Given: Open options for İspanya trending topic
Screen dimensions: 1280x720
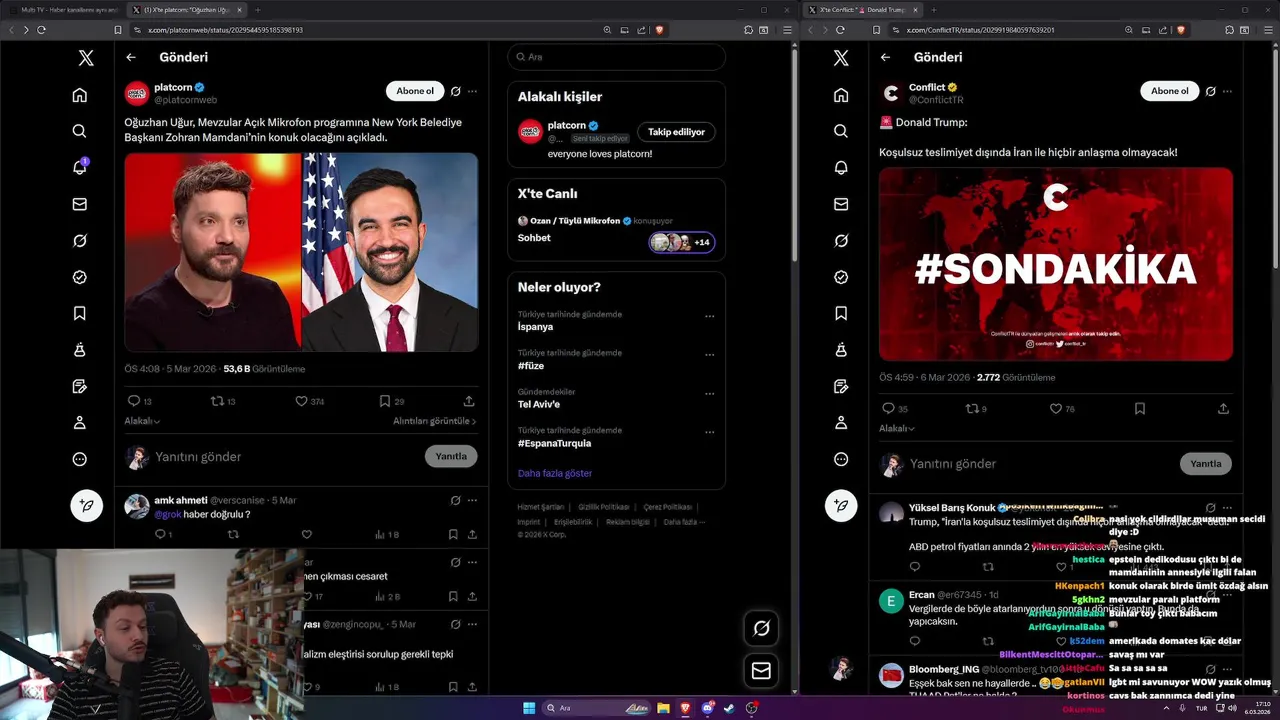Looking at the screenshot, I should pyautogui.click(x=709, y=317).
